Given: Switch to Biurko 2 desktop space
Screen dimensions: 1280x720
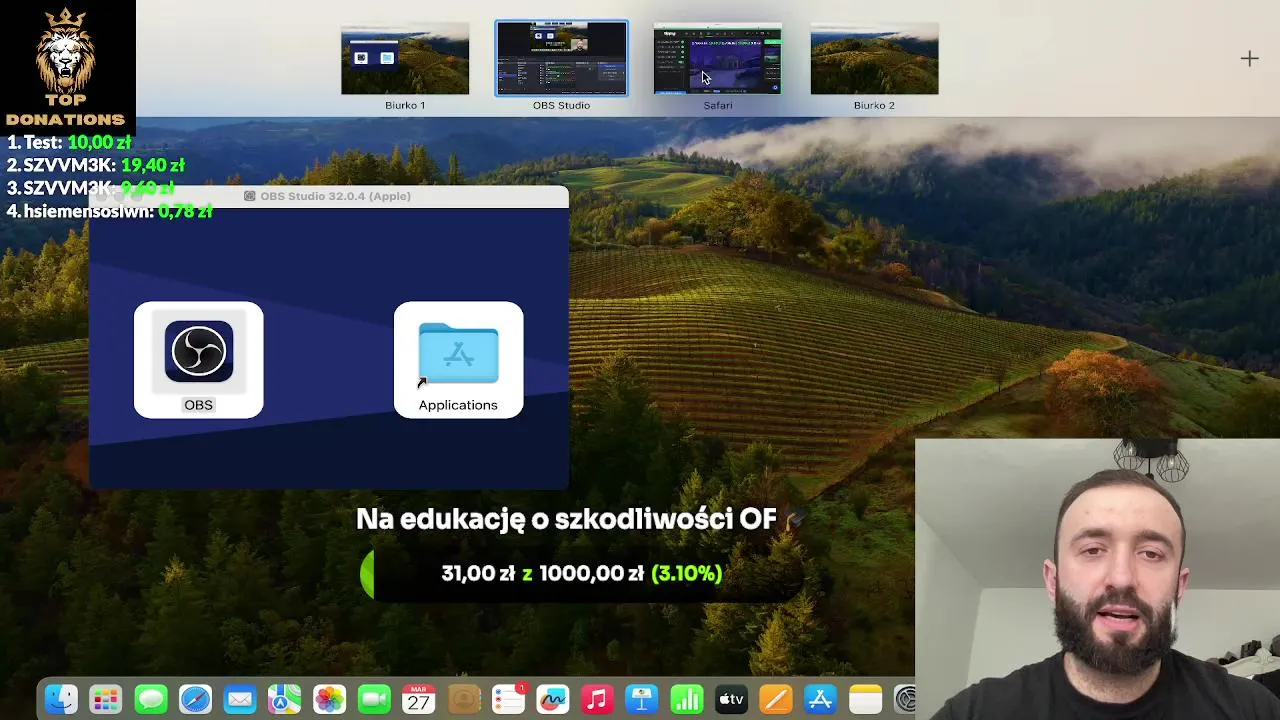Looking at the screenshot, I should pyautogui.click(x=874, y=59).
